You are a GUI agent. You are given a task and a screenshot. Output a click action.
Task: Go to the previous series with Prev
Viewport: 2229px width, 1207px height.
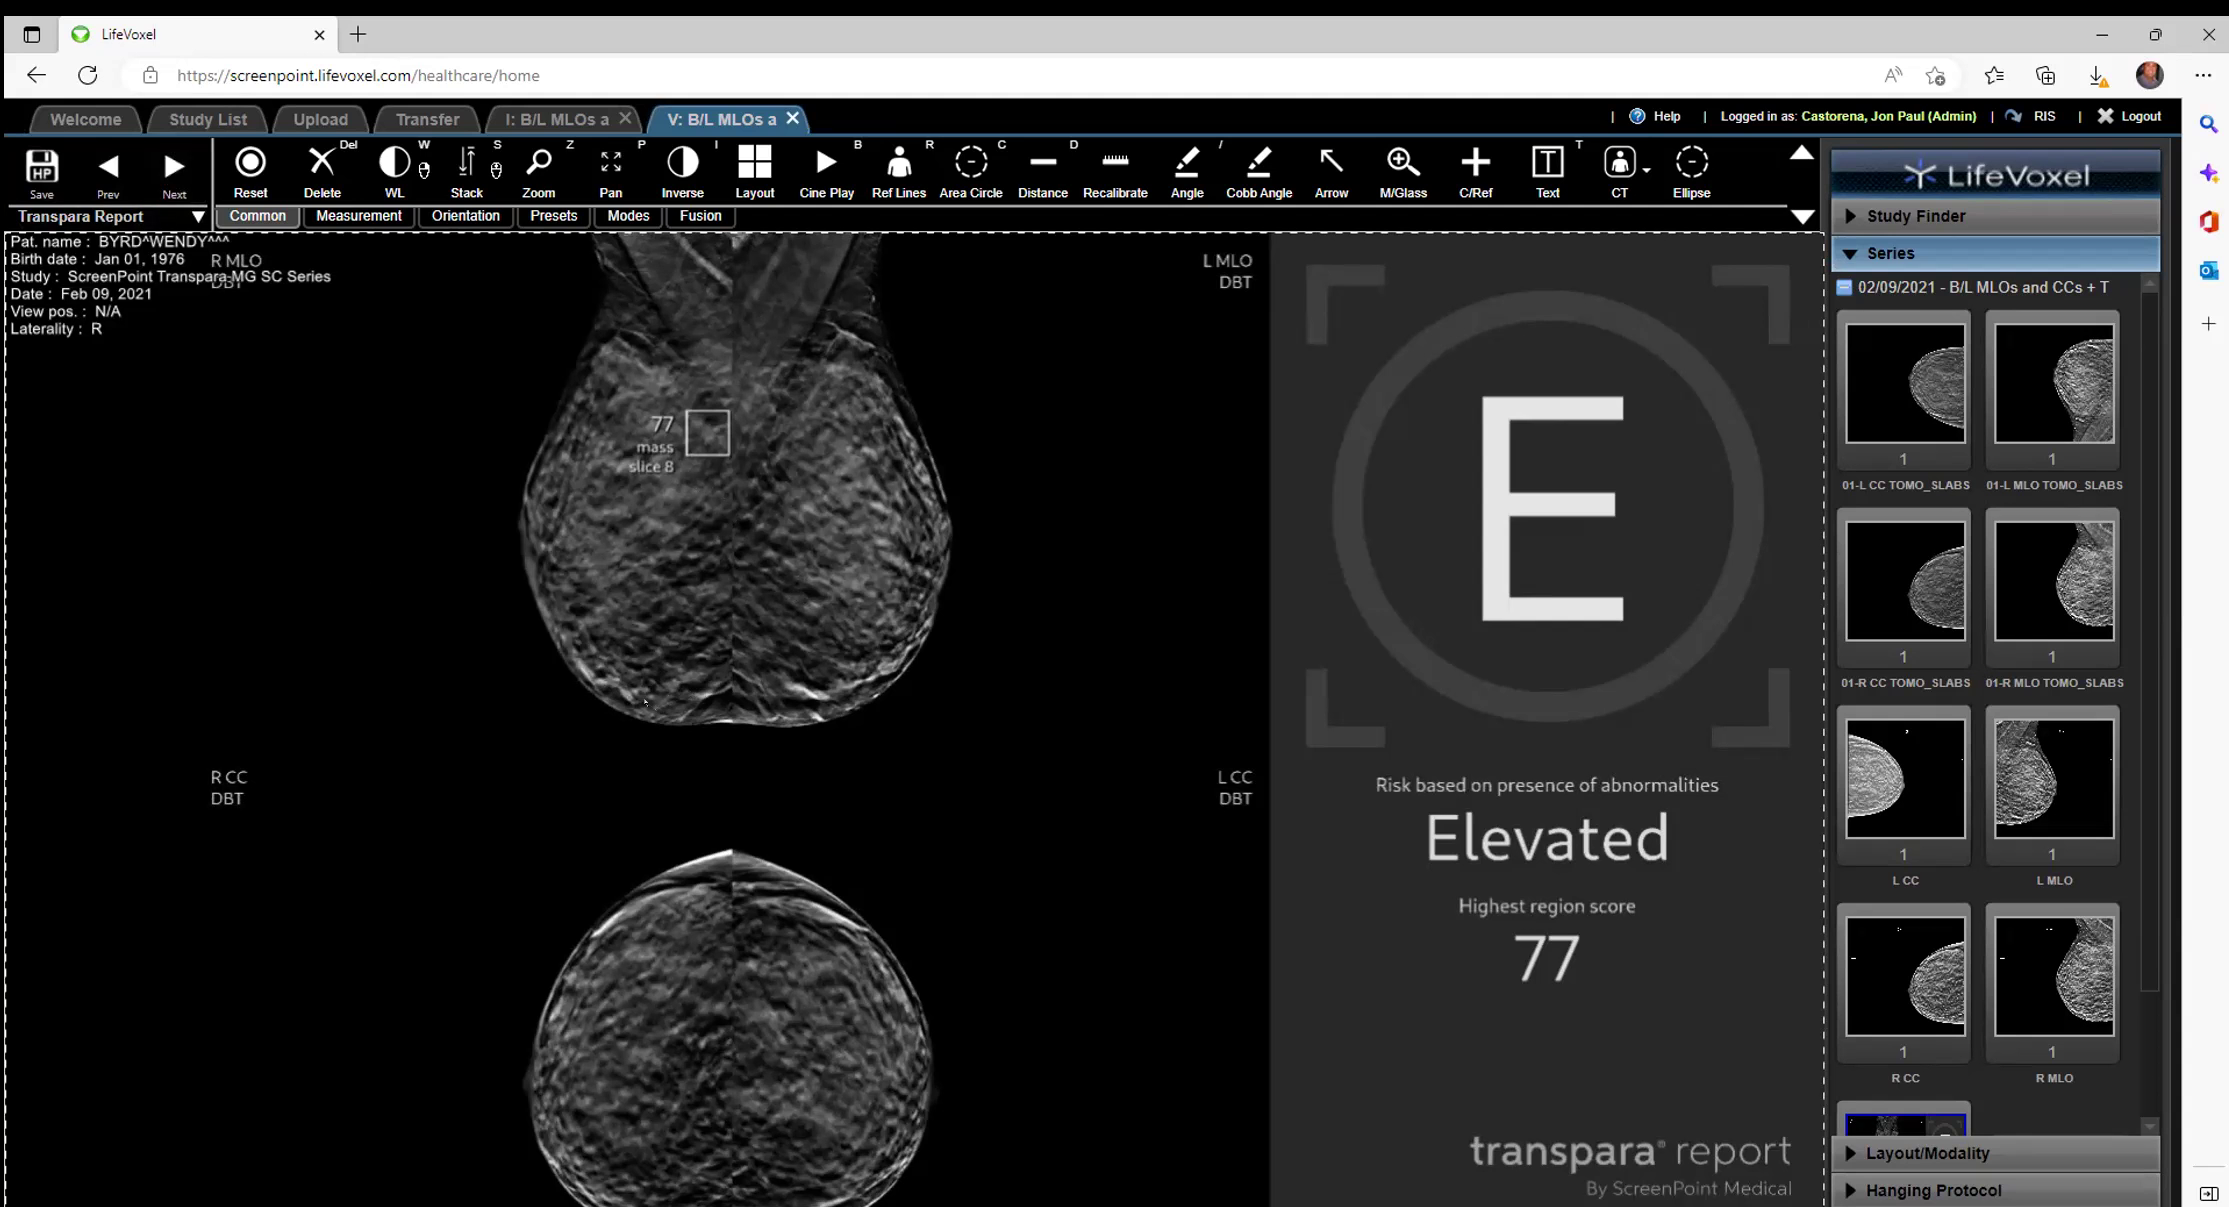click(x=108, y=174)
